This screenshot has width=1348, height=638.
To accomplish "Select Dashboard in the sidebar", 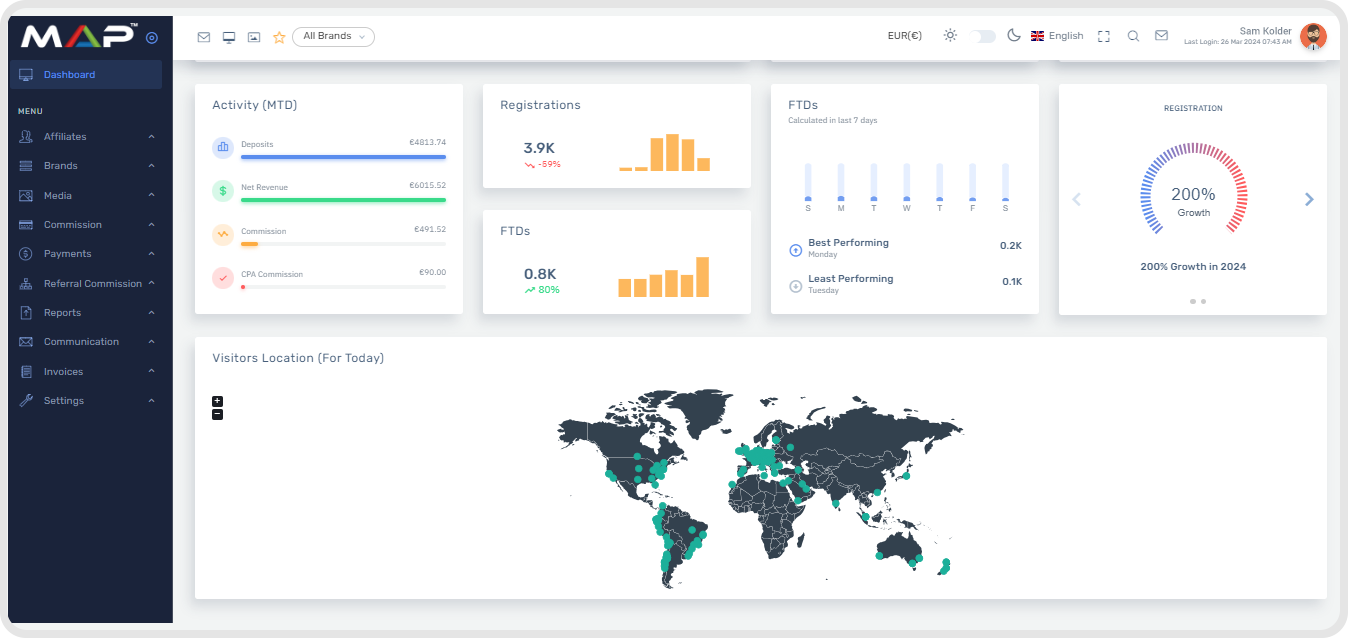I will click(x=69, y=75).
